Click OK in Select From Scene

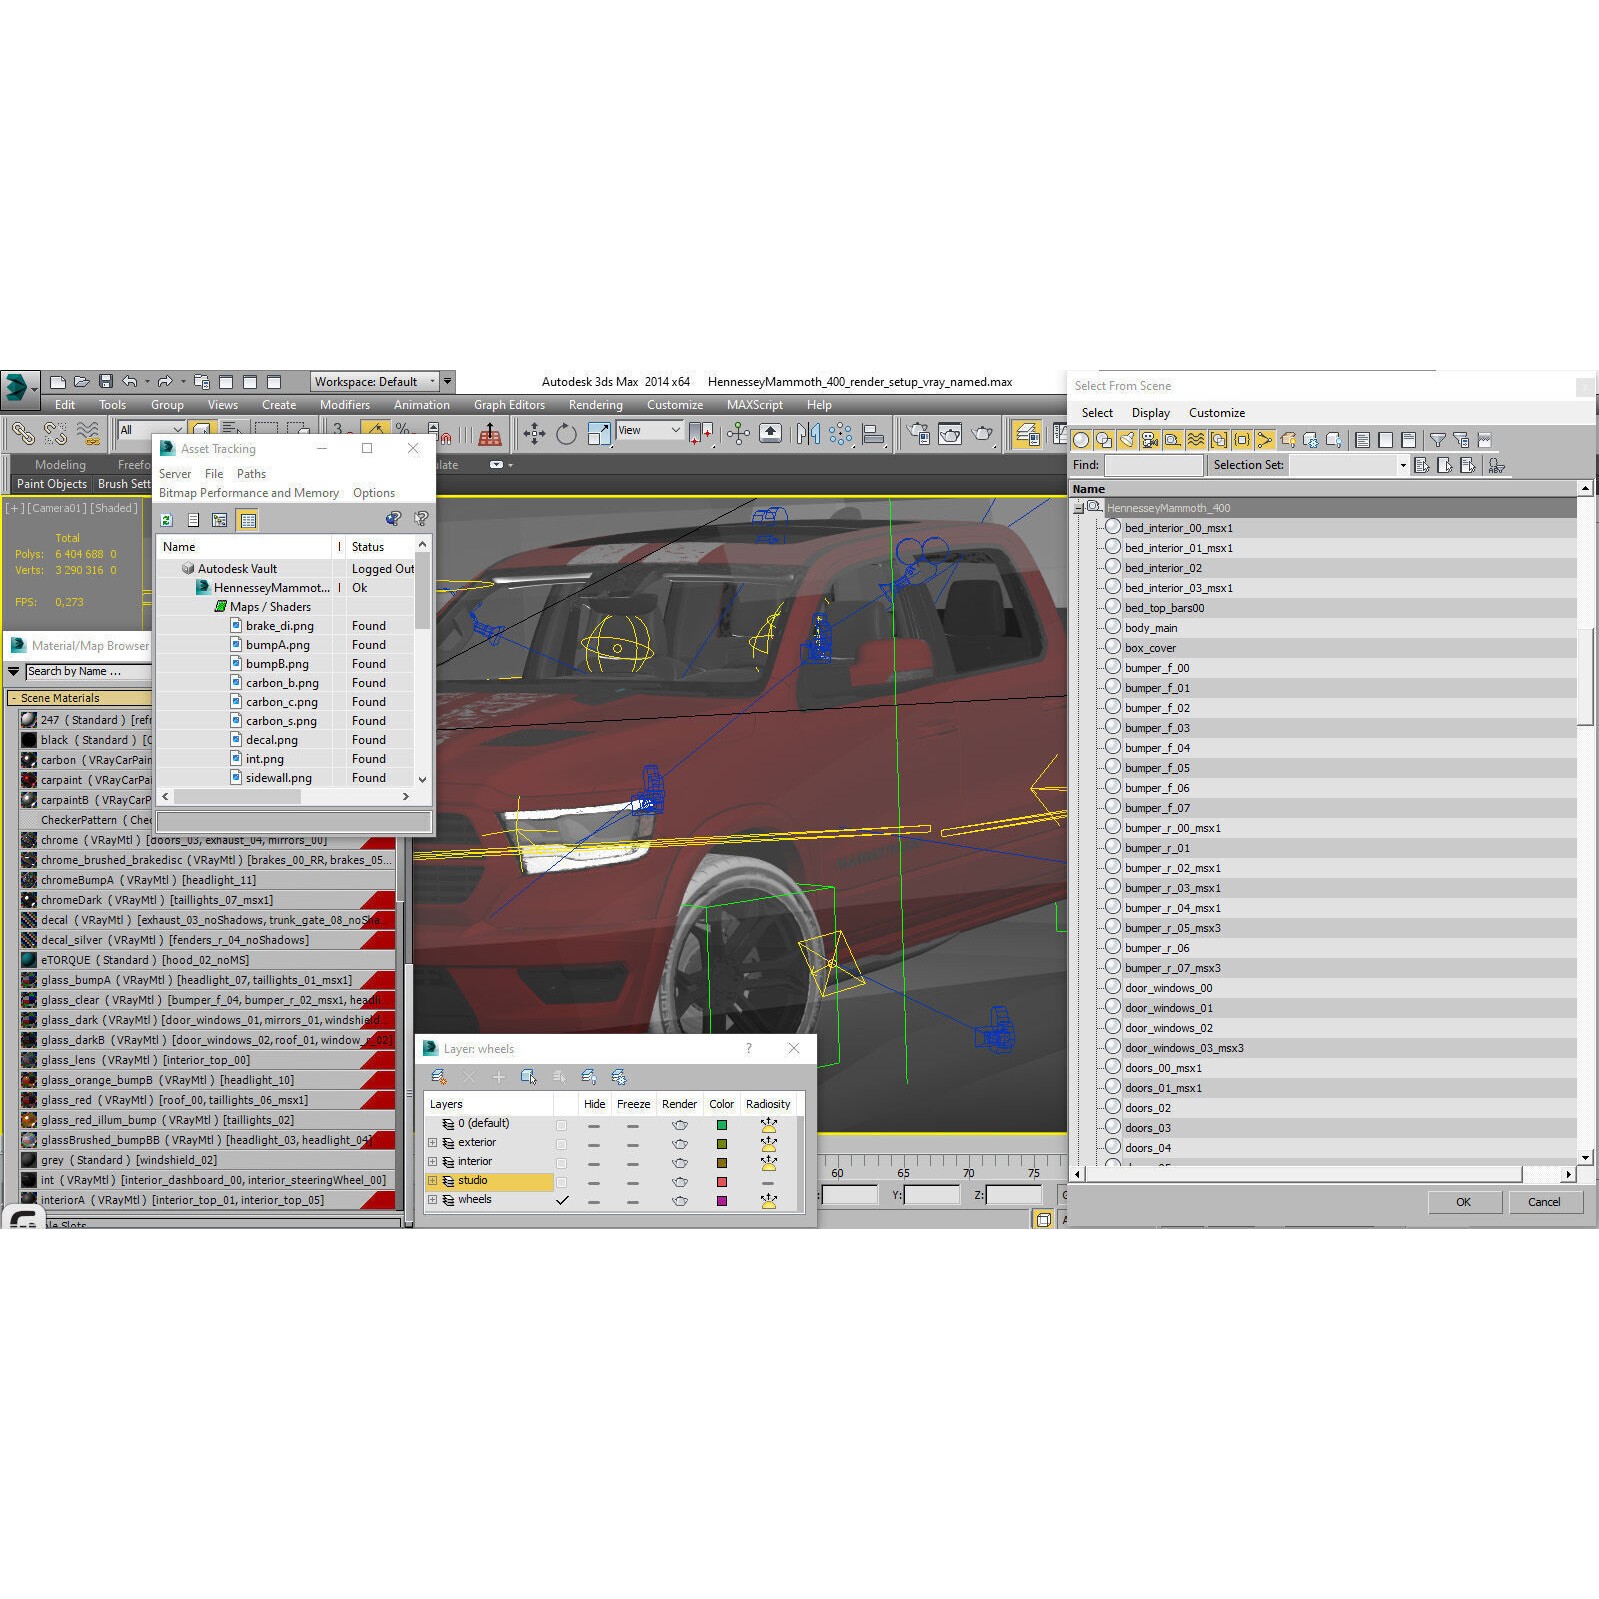1463,1202
